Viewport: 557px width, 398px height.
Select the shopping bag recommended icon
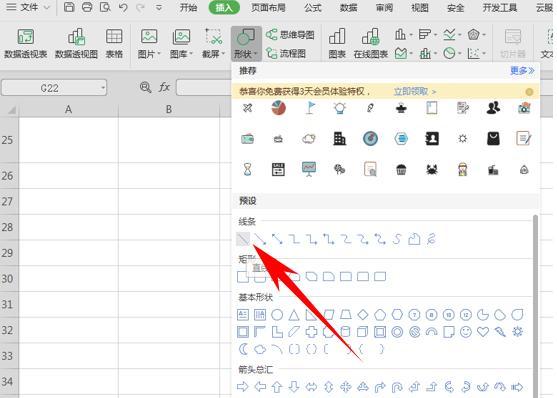point(493,139)
